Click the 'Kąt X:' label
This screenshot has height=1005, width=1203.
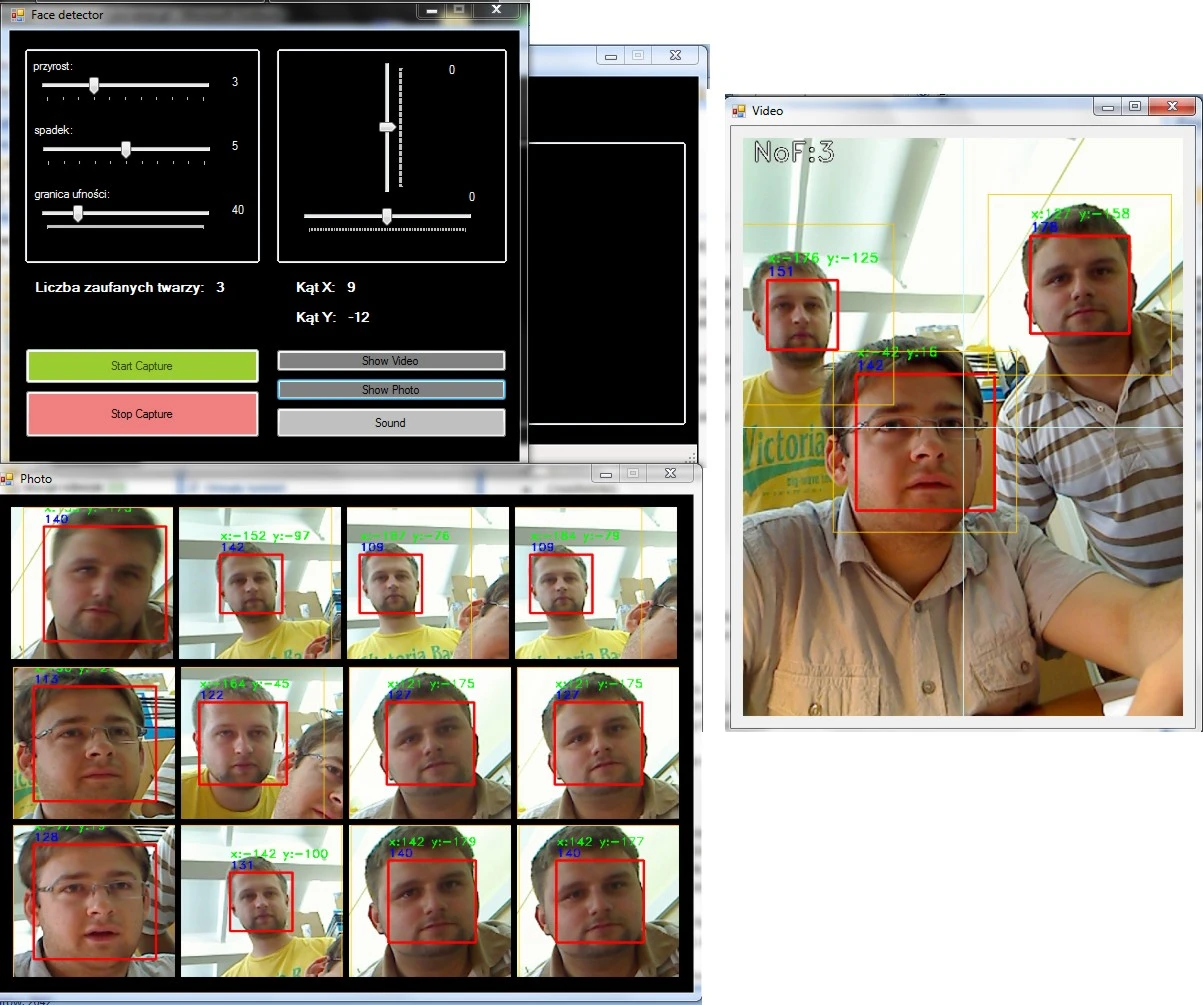313,288
